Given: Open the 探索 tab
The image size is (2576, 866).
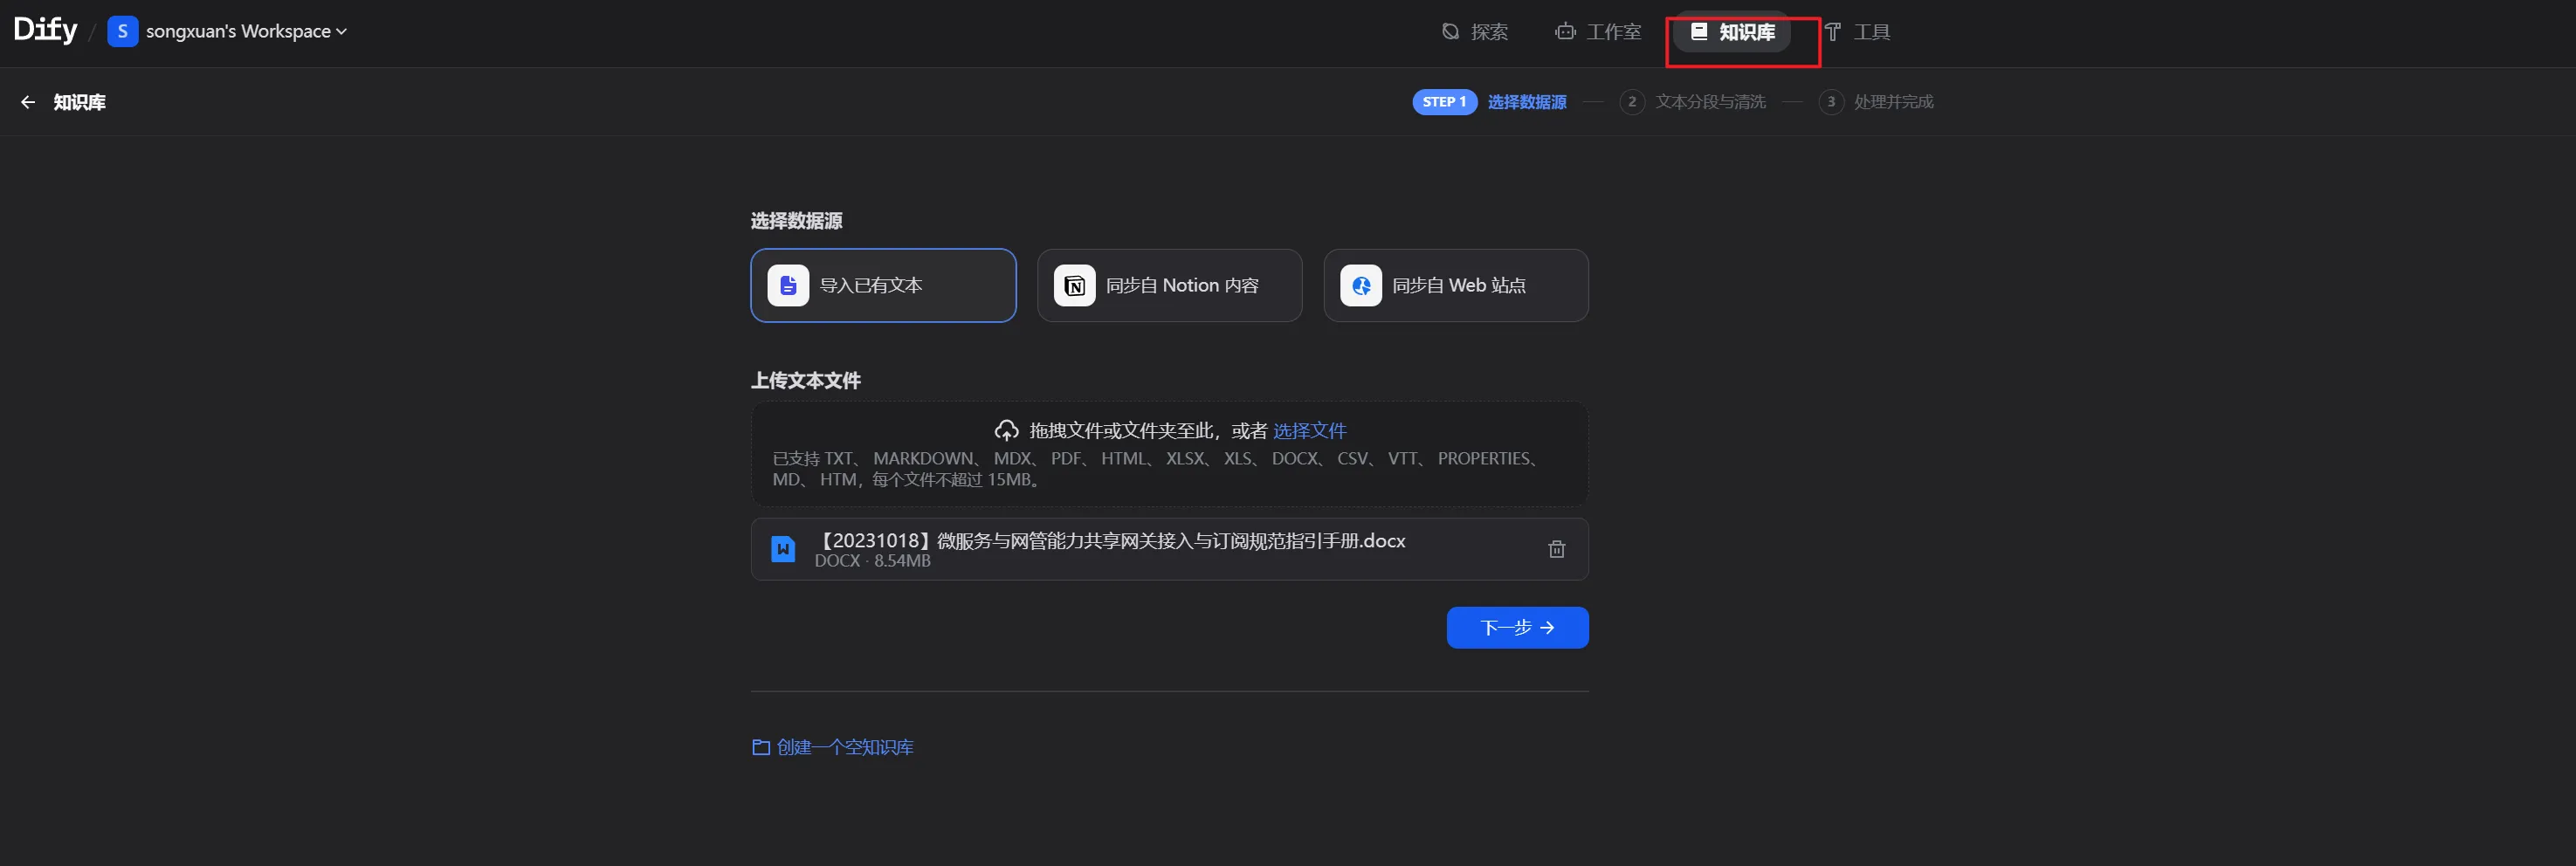Looking at the screenshot, I should coord(1475,32).
